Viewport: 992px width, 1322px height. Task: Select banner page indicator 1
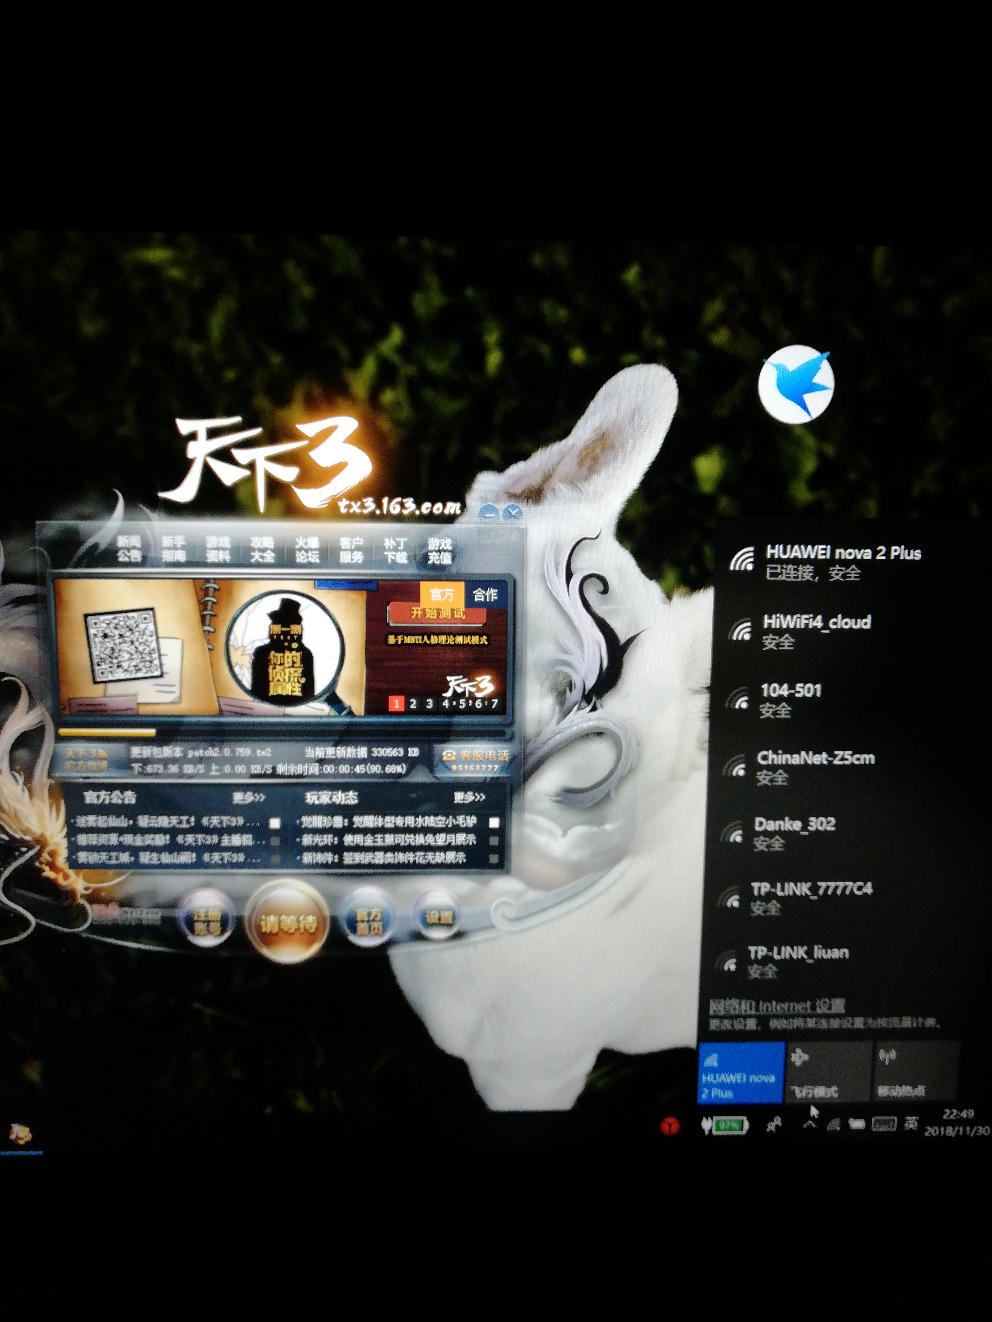(396, 704)
